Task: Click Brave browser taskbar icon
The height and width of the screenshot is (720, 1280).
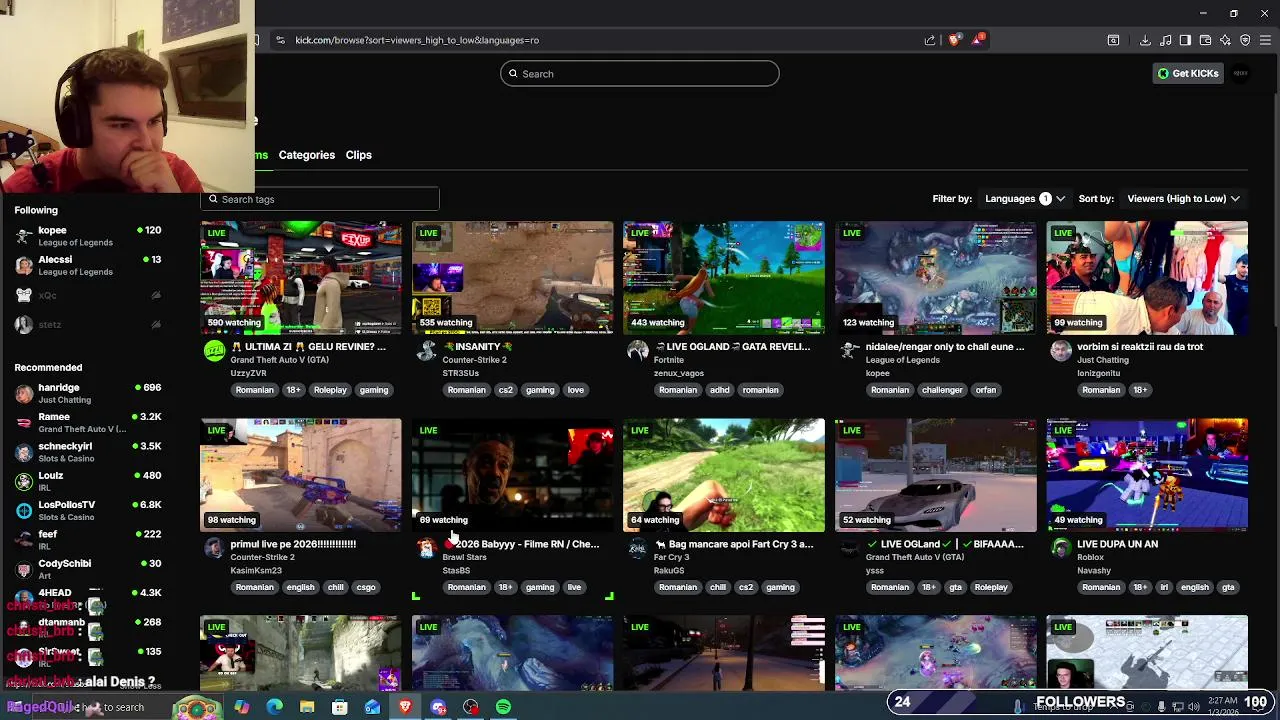Action: (405, 707)
